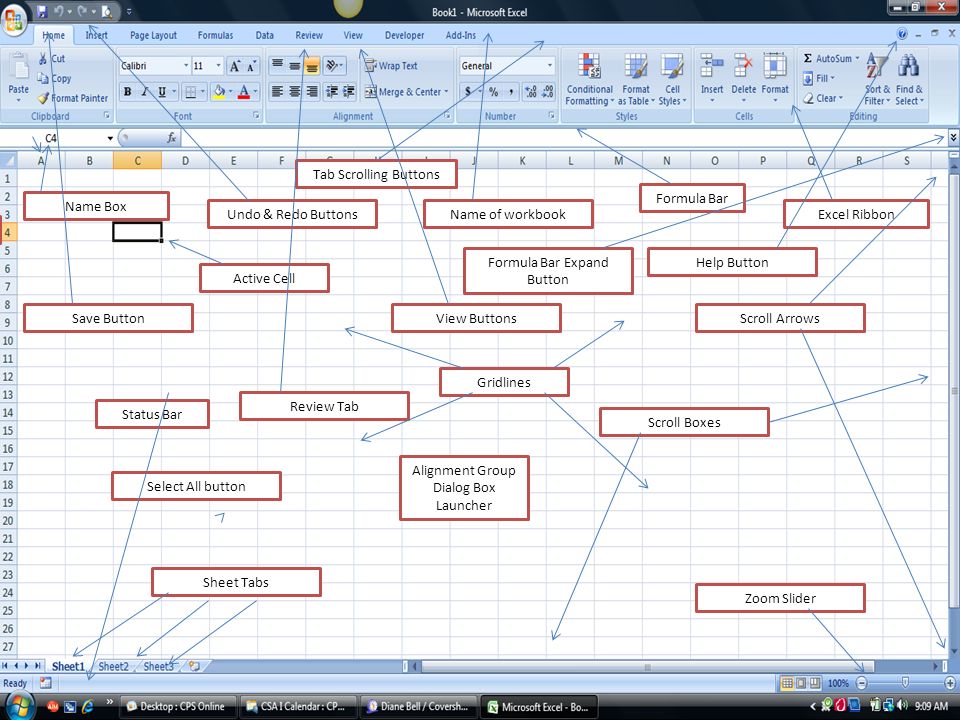Screen dimensions: 960x720
Task: Click Delete in the Cells group
Action: coord(744,78)
